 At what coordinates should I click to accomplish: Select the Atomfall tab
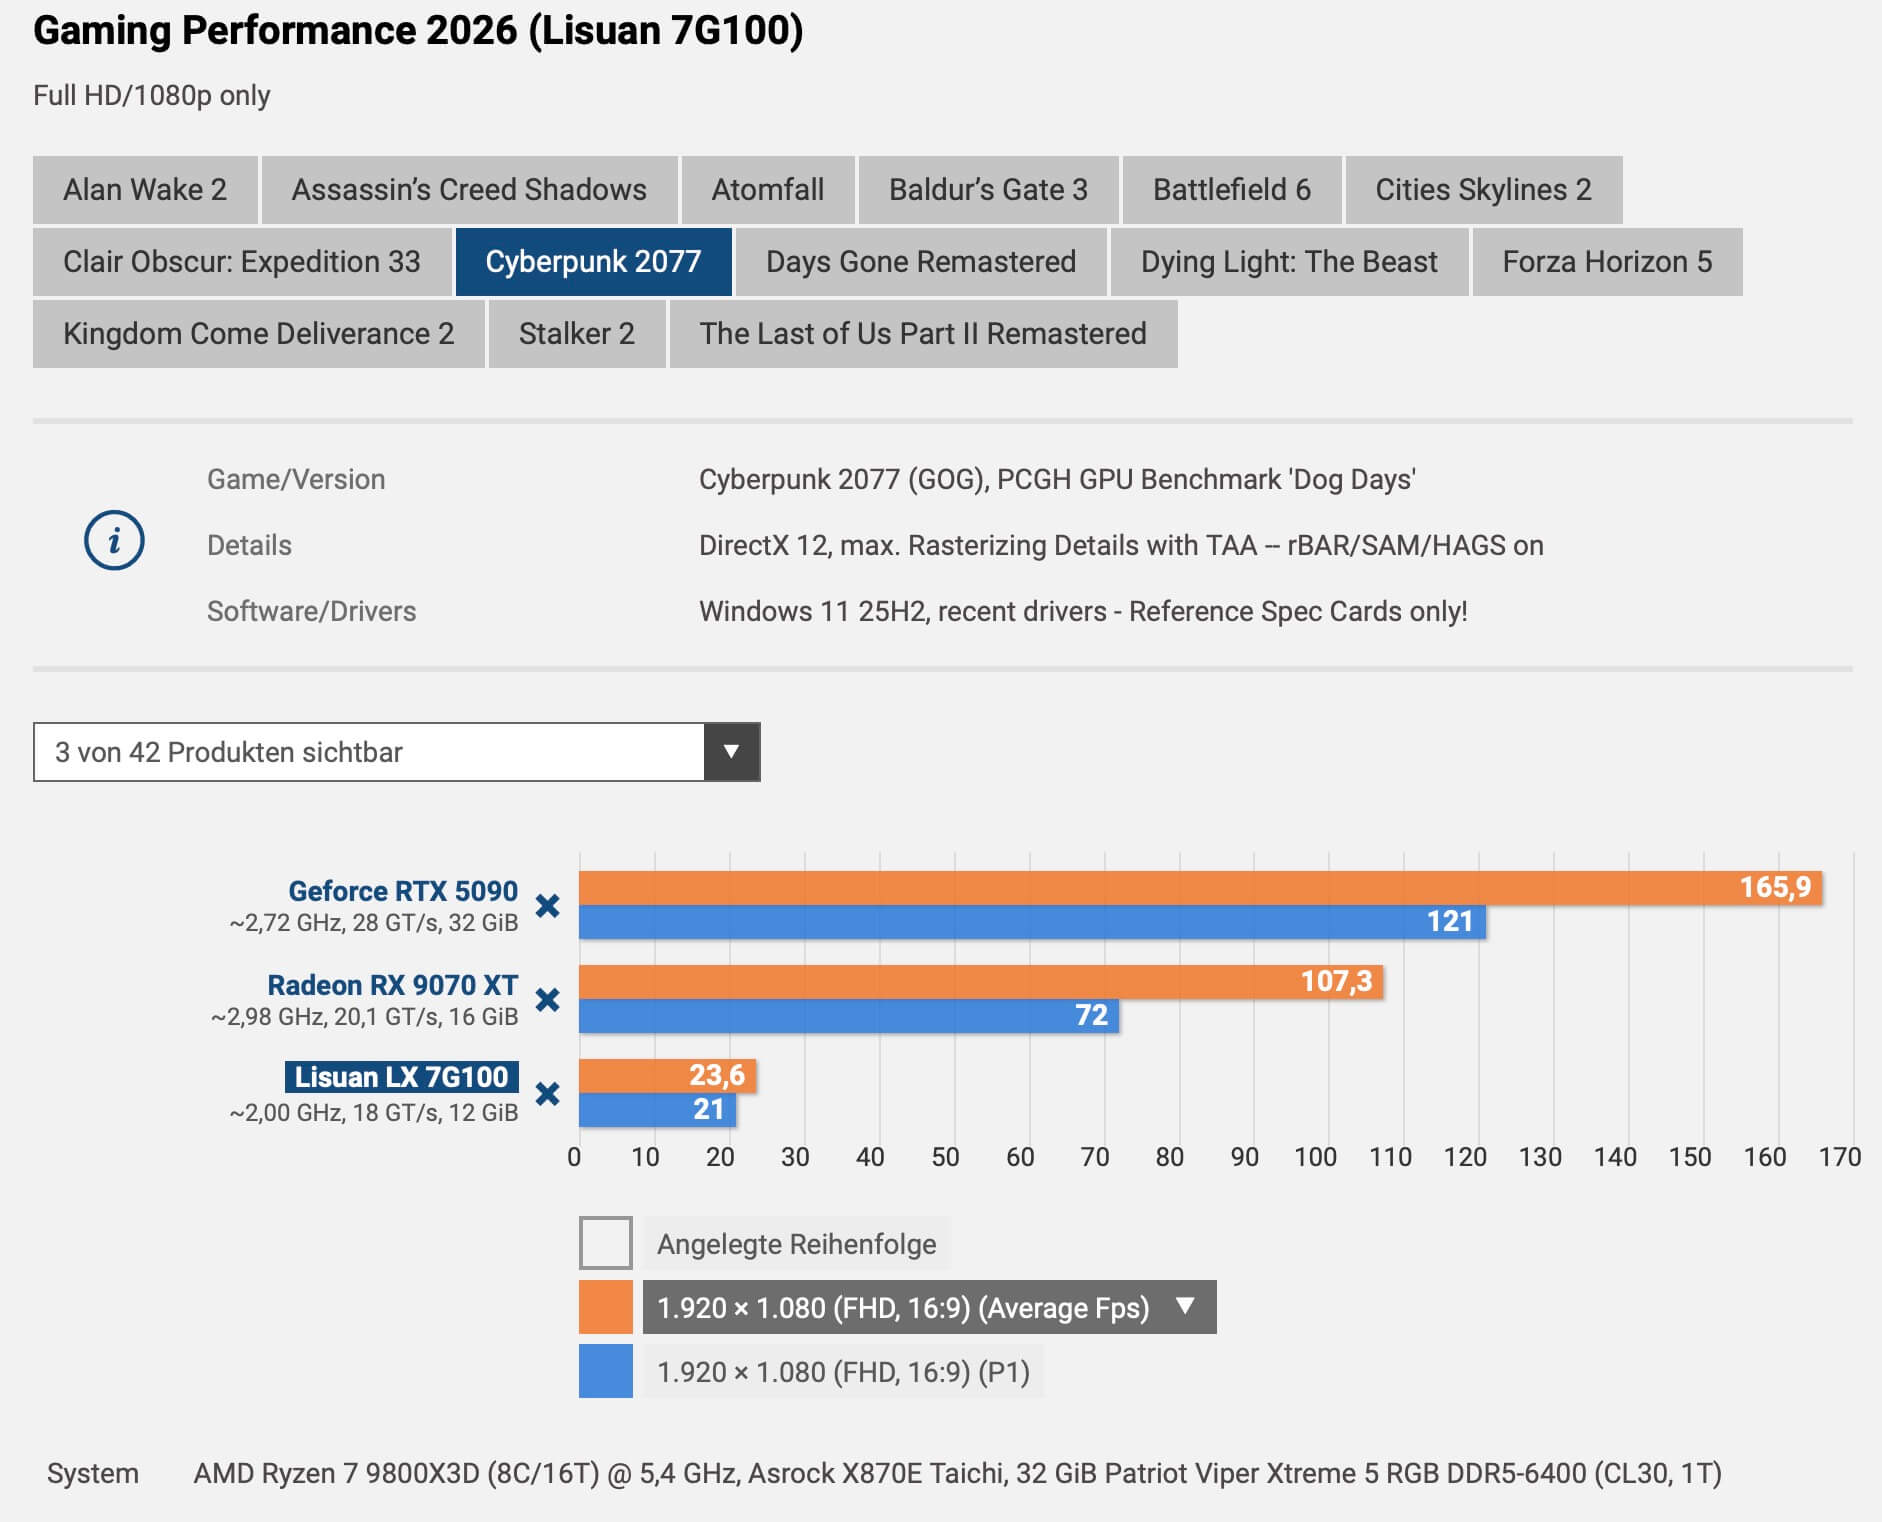point(768,190)
